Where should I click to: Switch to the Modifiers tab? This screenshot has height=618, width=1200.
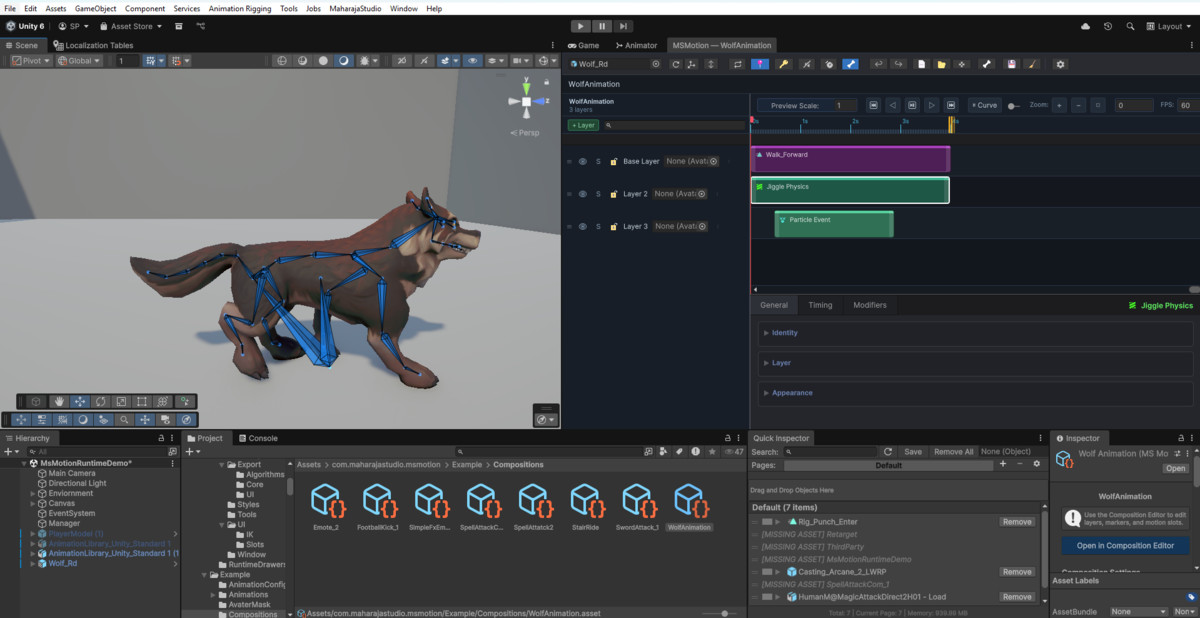[869, 305]
